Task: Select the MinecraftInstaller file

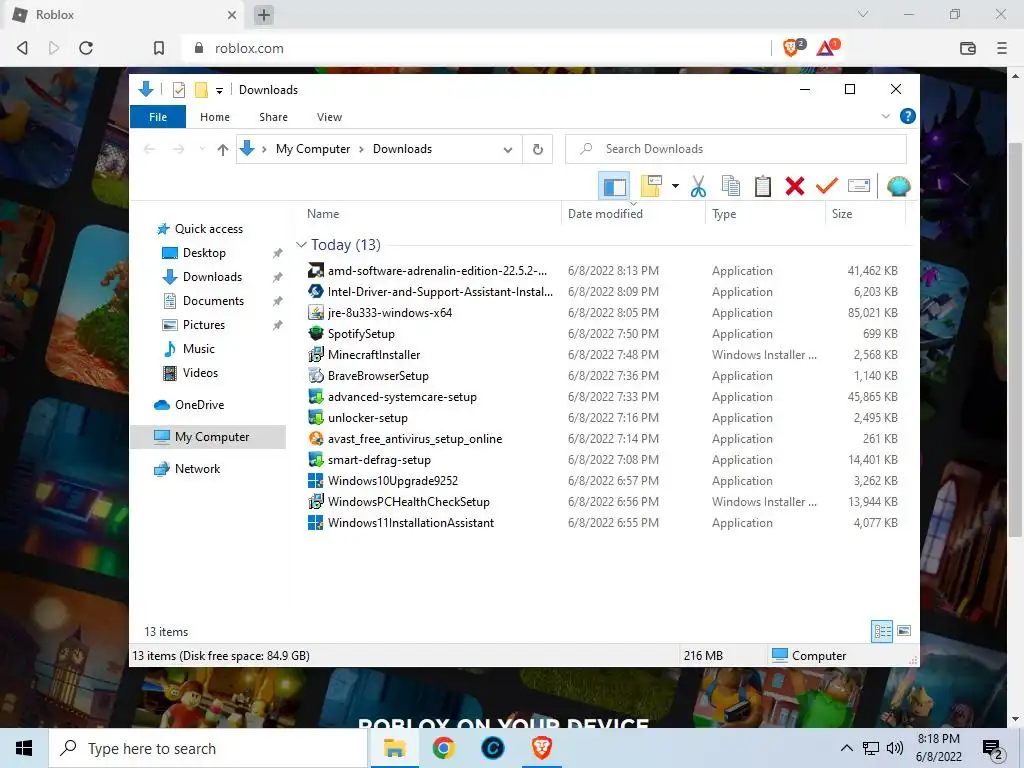Action: [374, 355]
